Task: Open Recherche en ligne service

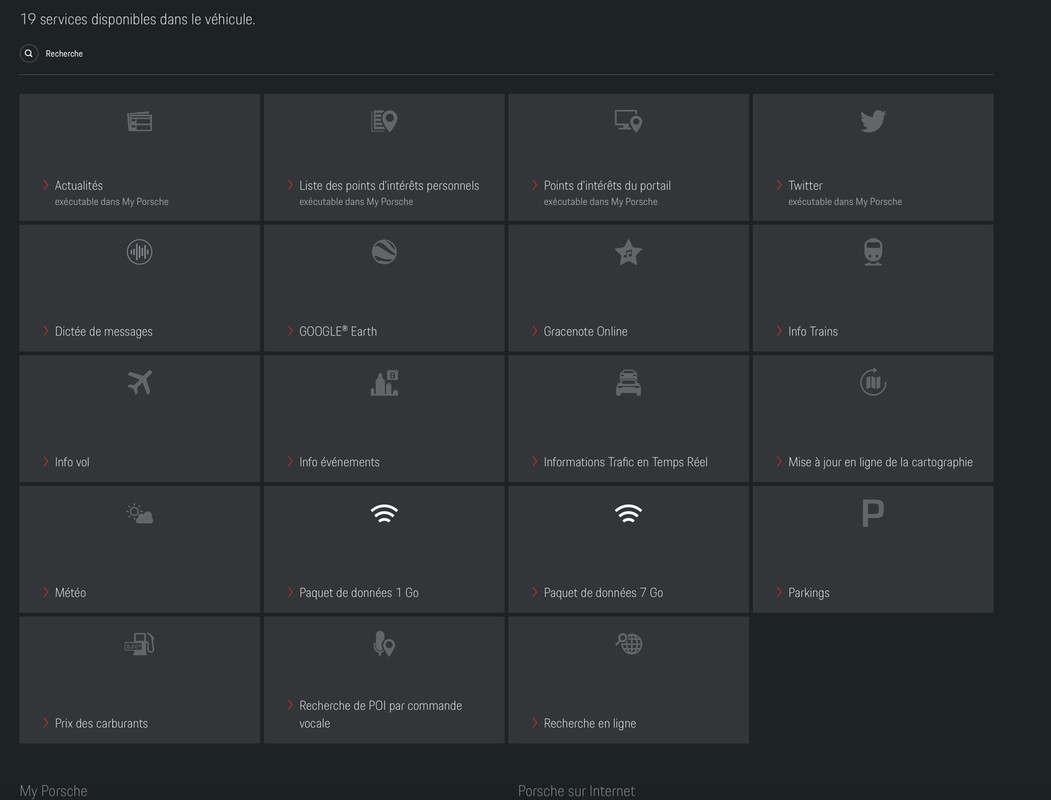Action: (x=590, y=724)
